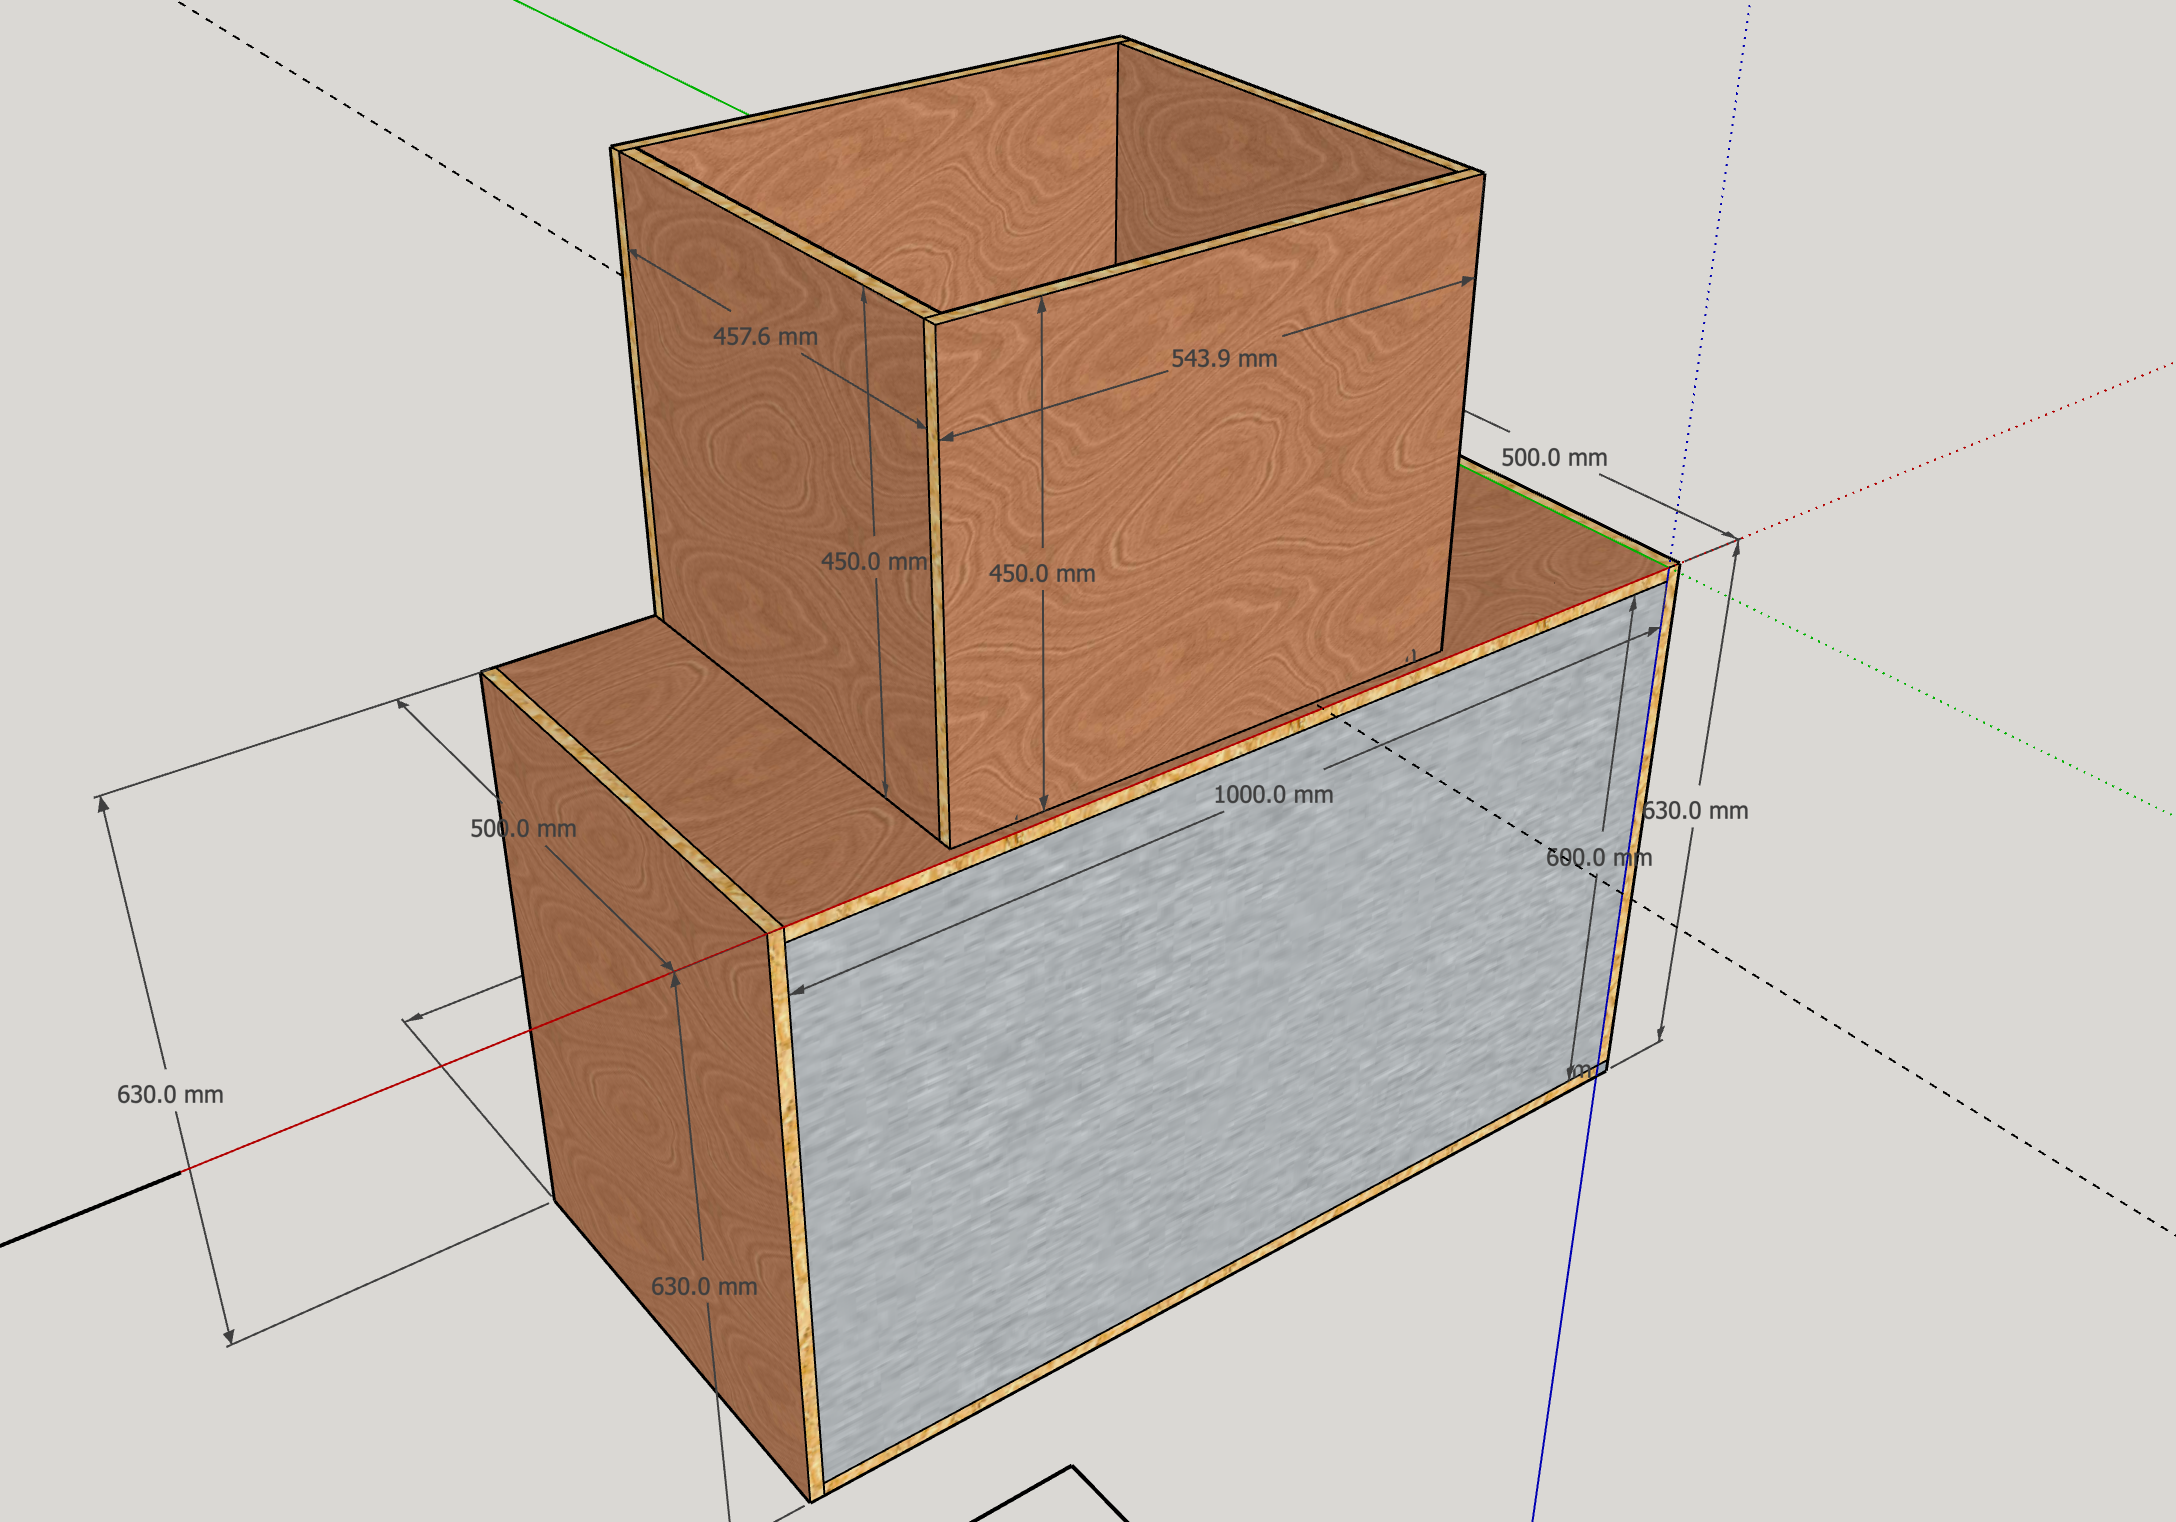This screenshot has width=2176, height=1522.
Task: Click the 630.0 mm label at right edge
Action: [x=1696, y=811]
